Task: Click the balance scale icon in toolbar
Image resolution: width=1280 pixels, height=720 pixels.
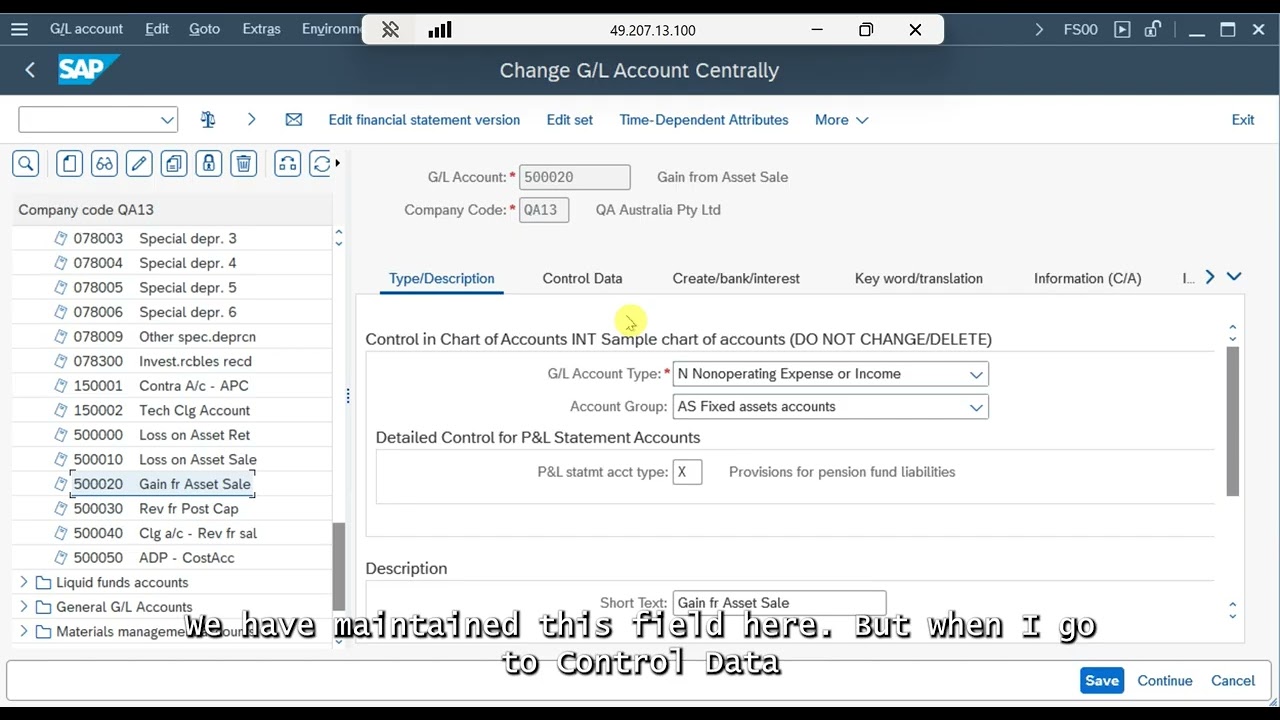Action: [208, 120]
